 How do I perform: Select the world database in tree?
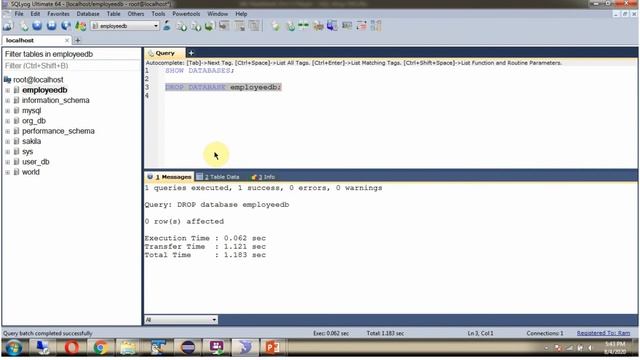click(x=31, y=172)
